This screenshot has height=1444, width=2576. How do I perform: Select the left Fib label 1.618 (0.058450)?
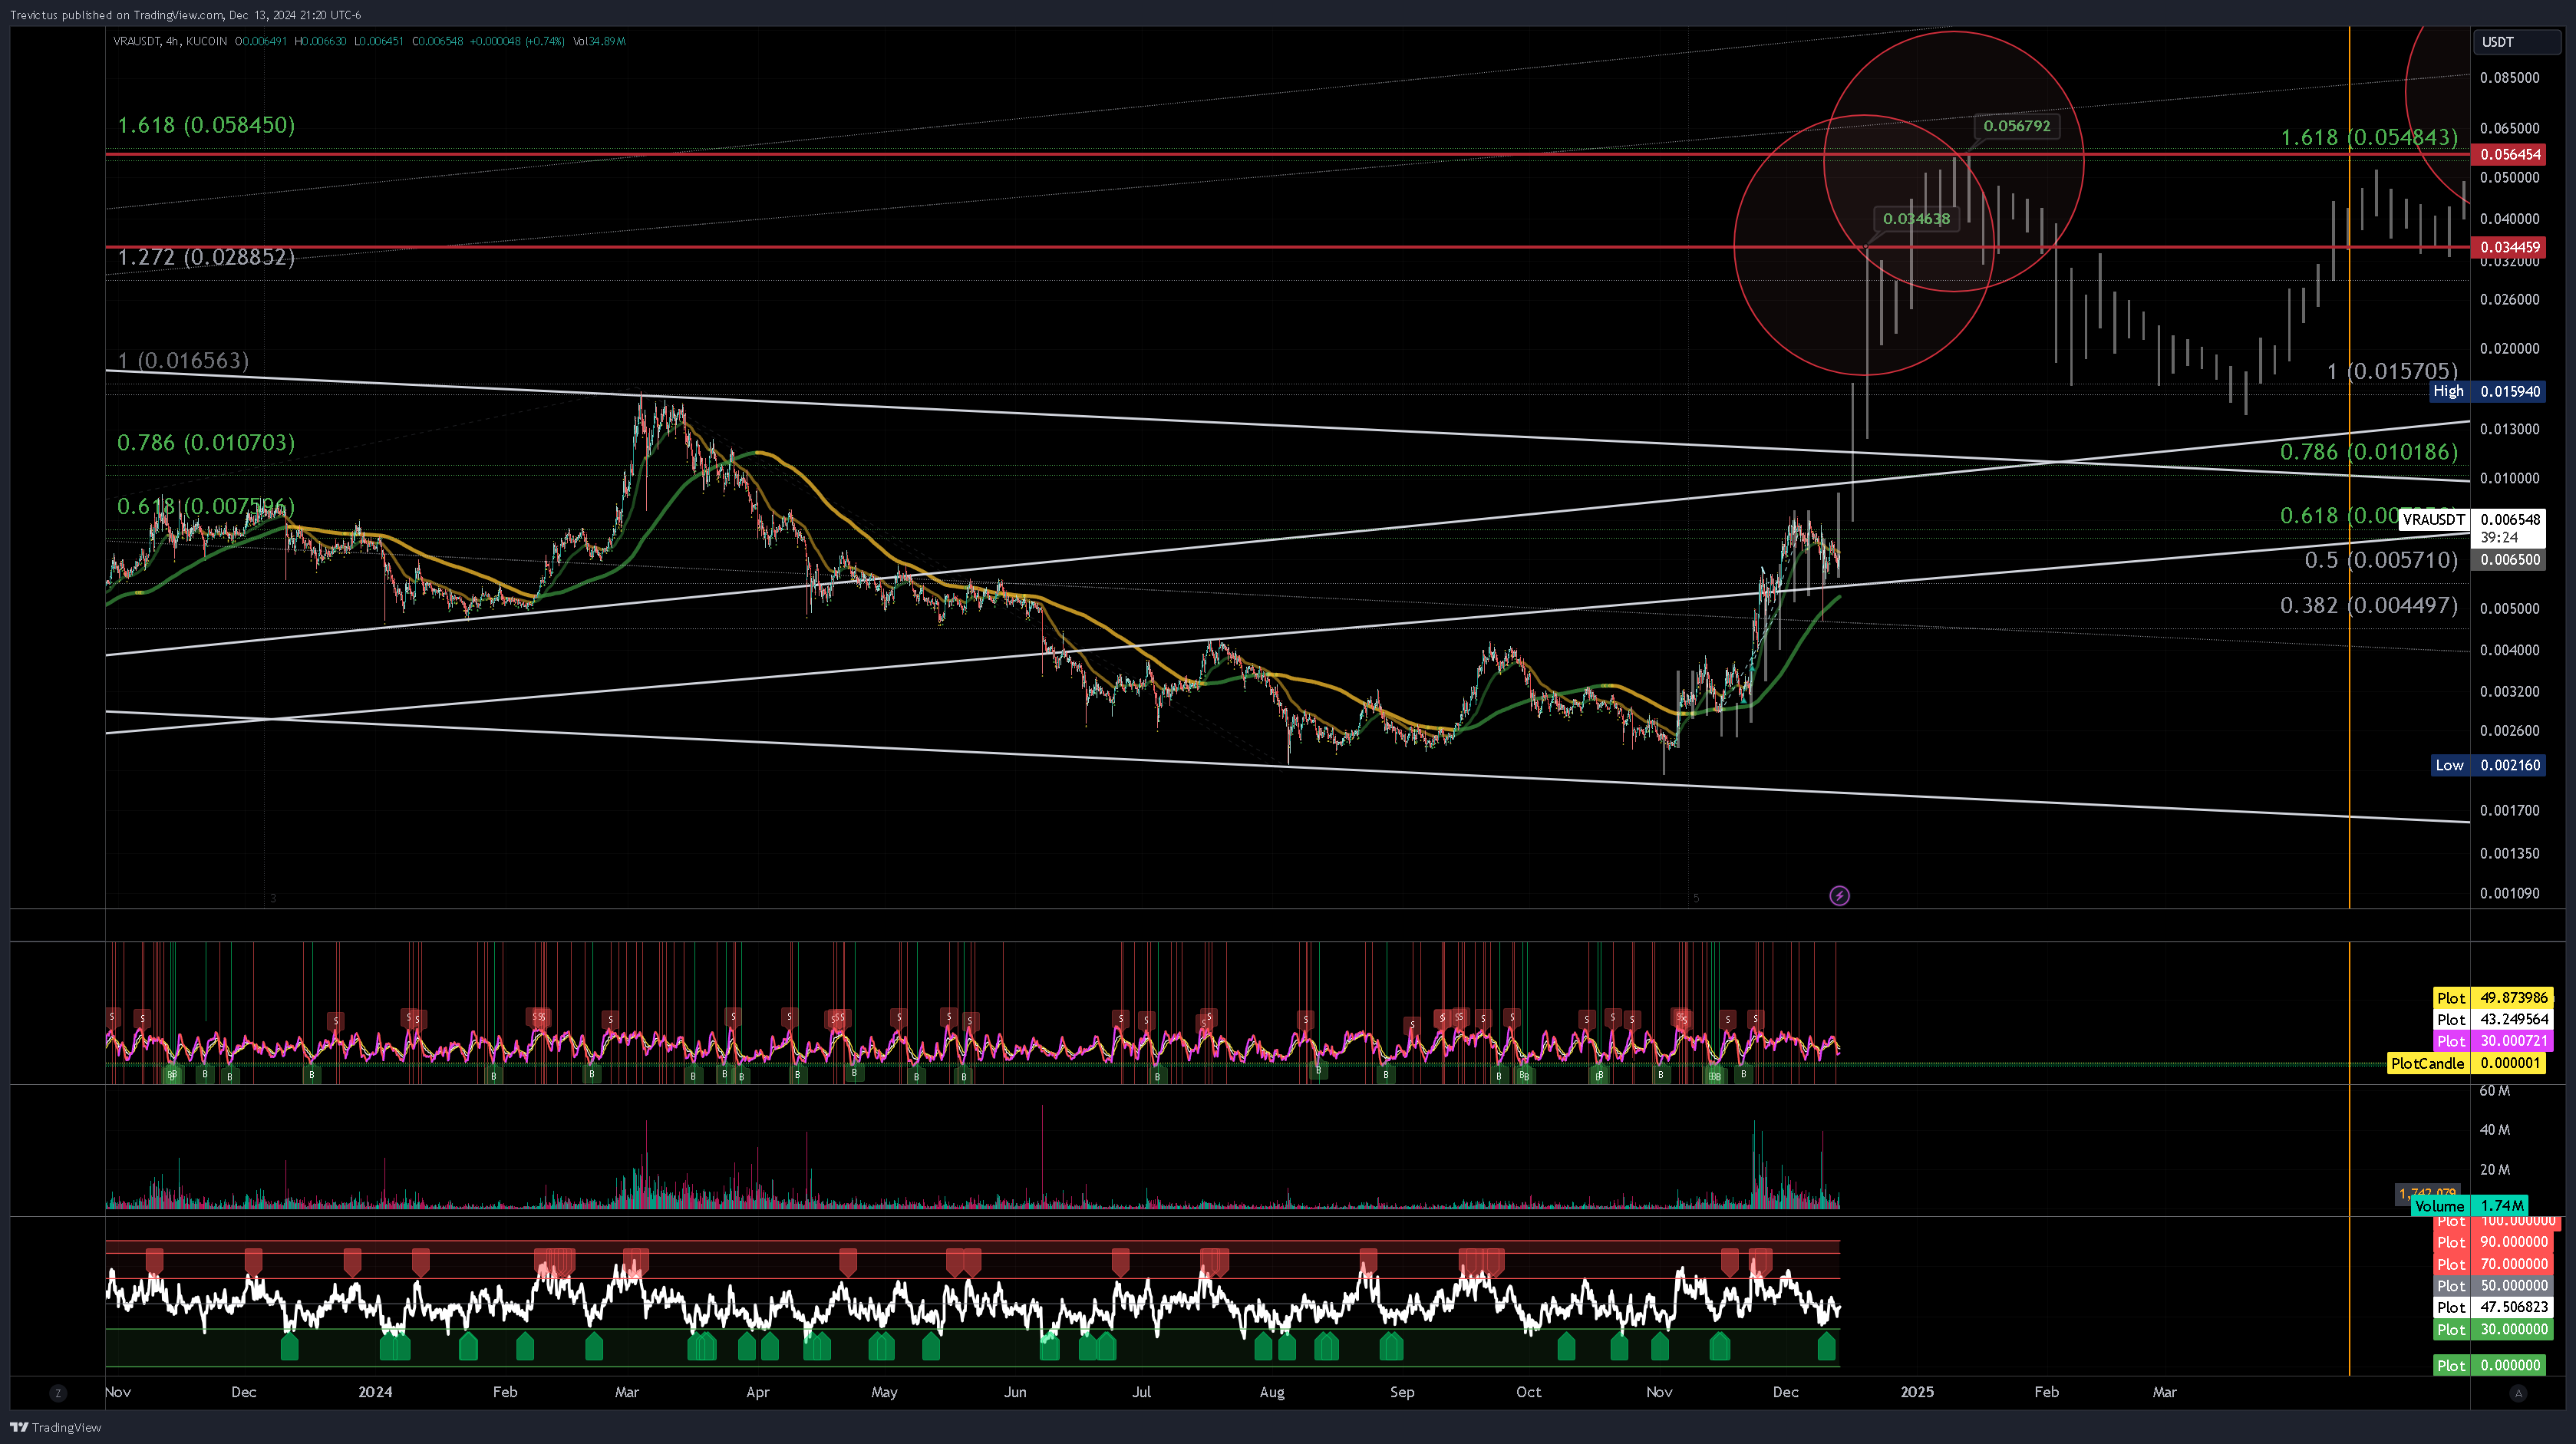coord(206,125)
